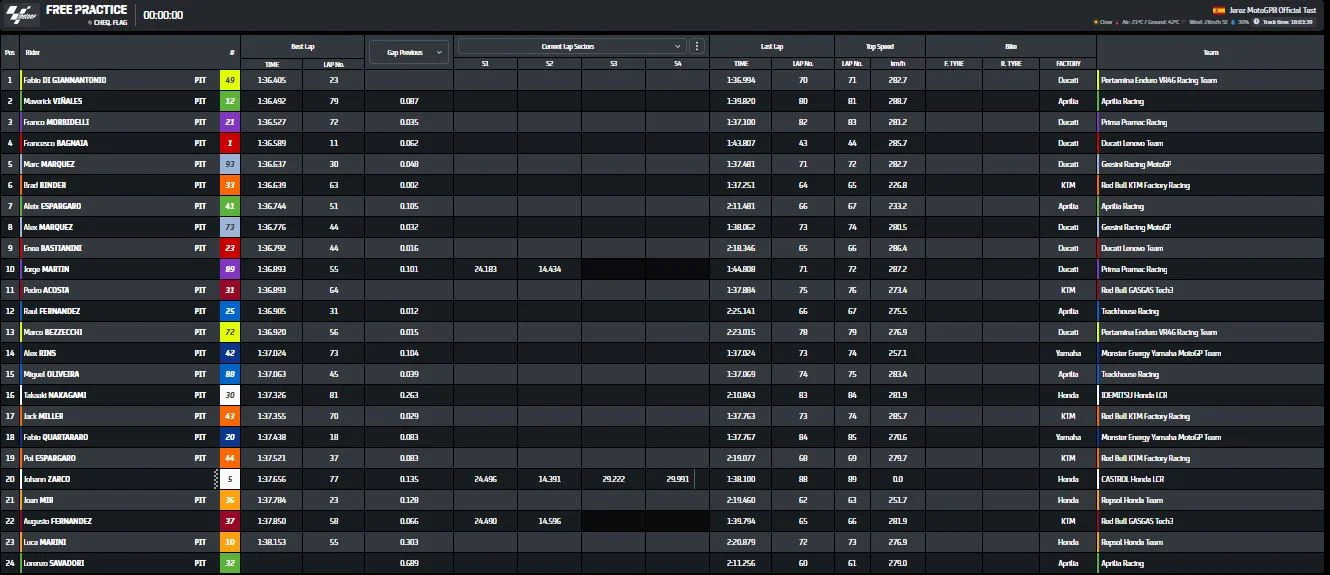This screenshot has width=1330, height=575.
Task: Click Jorge Martin's S1 time 24.183
Action: 485,269
